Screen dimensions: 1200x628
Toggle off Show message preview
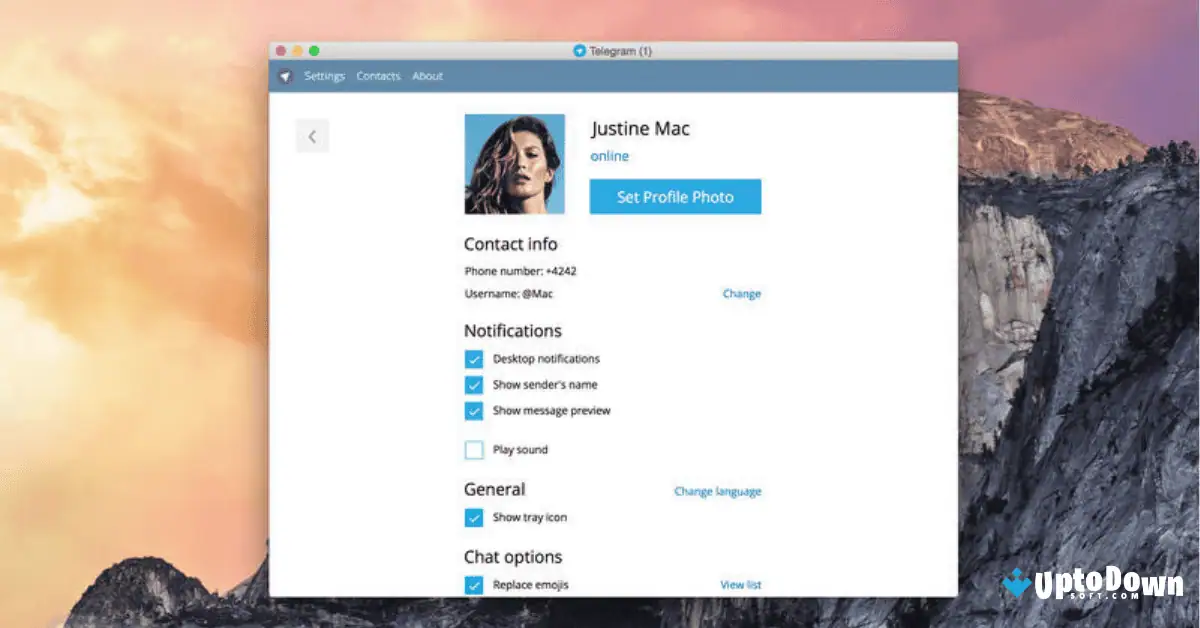click(473, 410)
